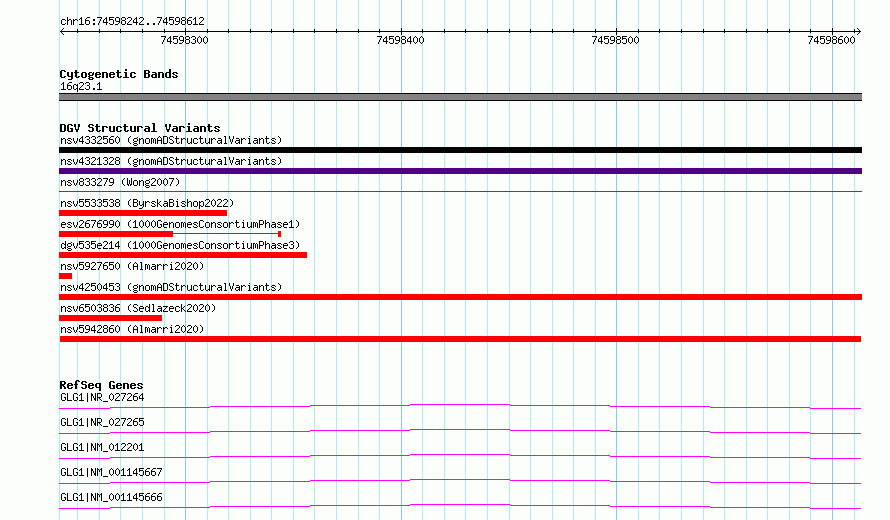Open gene GLG1|NM_001145666 label
Viewport: 890px width, 520px height.
click(111, 497)
